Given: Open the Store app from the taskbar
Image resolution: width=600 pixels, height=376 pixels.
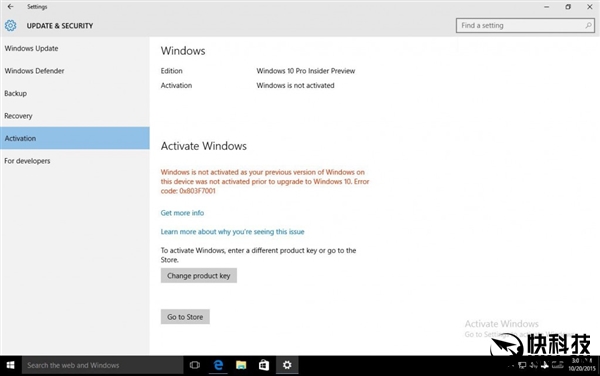Looking at the screenshot, I should point(264,365).
